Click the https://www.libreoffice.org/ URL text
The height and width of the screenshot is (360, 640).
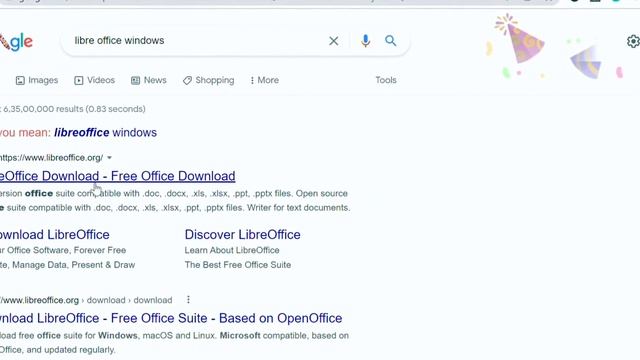[51, 158]
